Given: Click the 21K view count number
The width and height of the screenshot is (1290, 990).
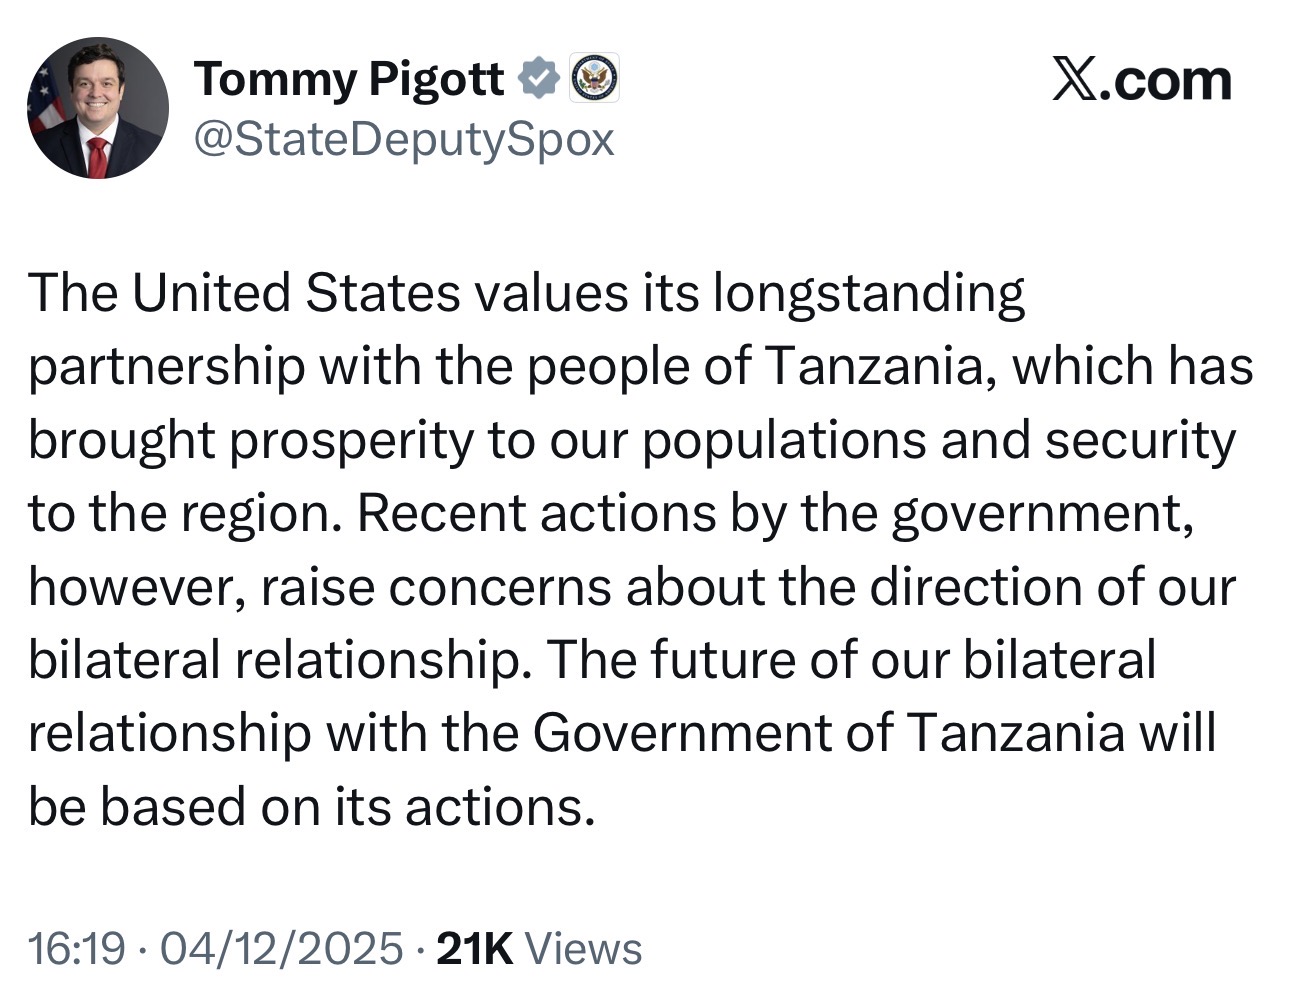Looking at the screenshot, I should coord(475,947).
